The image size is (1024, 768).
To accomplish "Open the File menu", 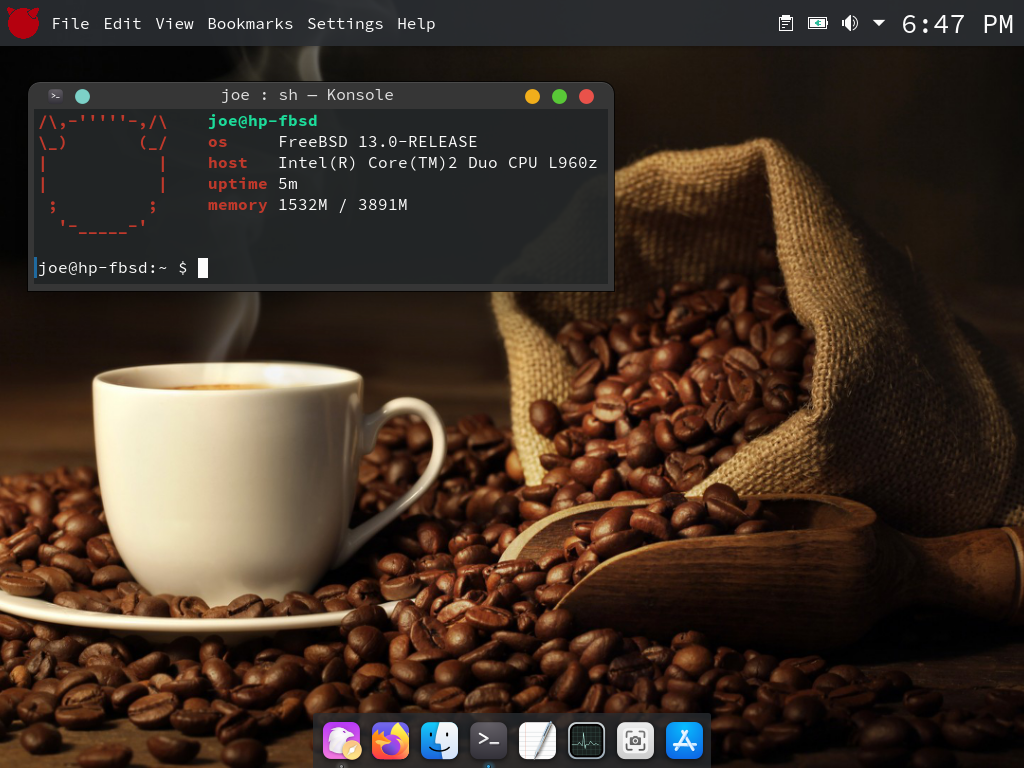I will pos(70,24).
